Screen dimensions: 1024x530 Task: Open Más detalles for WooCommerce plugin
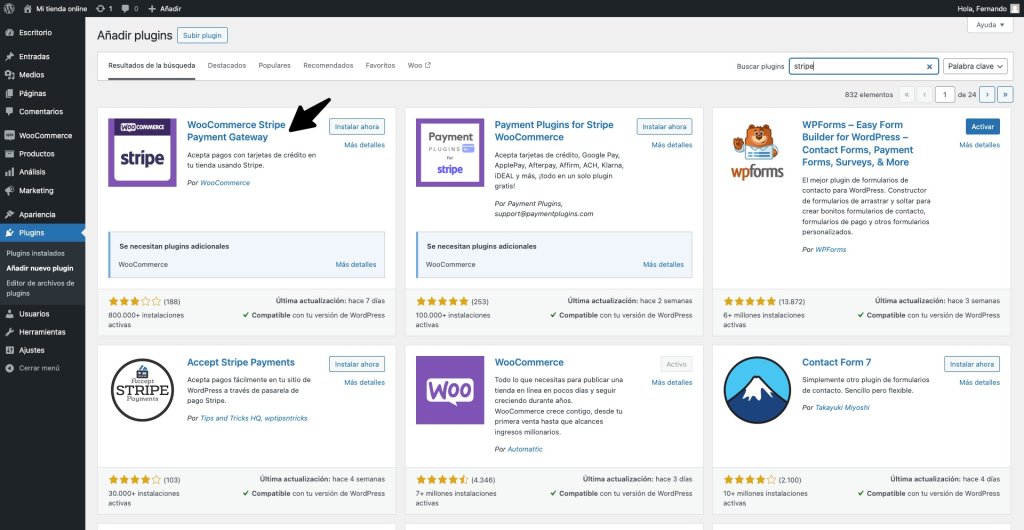(x=671, y=382)
